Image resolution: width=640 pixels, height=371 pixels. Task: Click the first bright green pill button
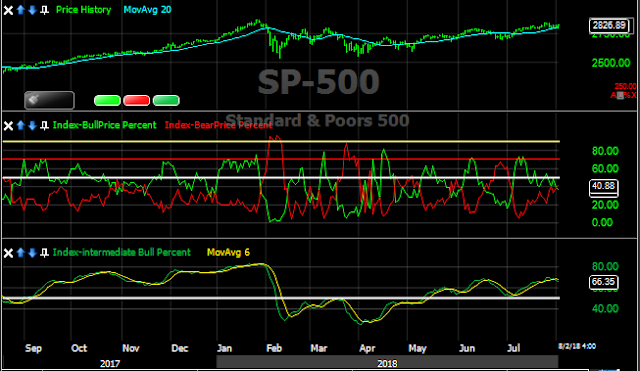coord(107,100)
